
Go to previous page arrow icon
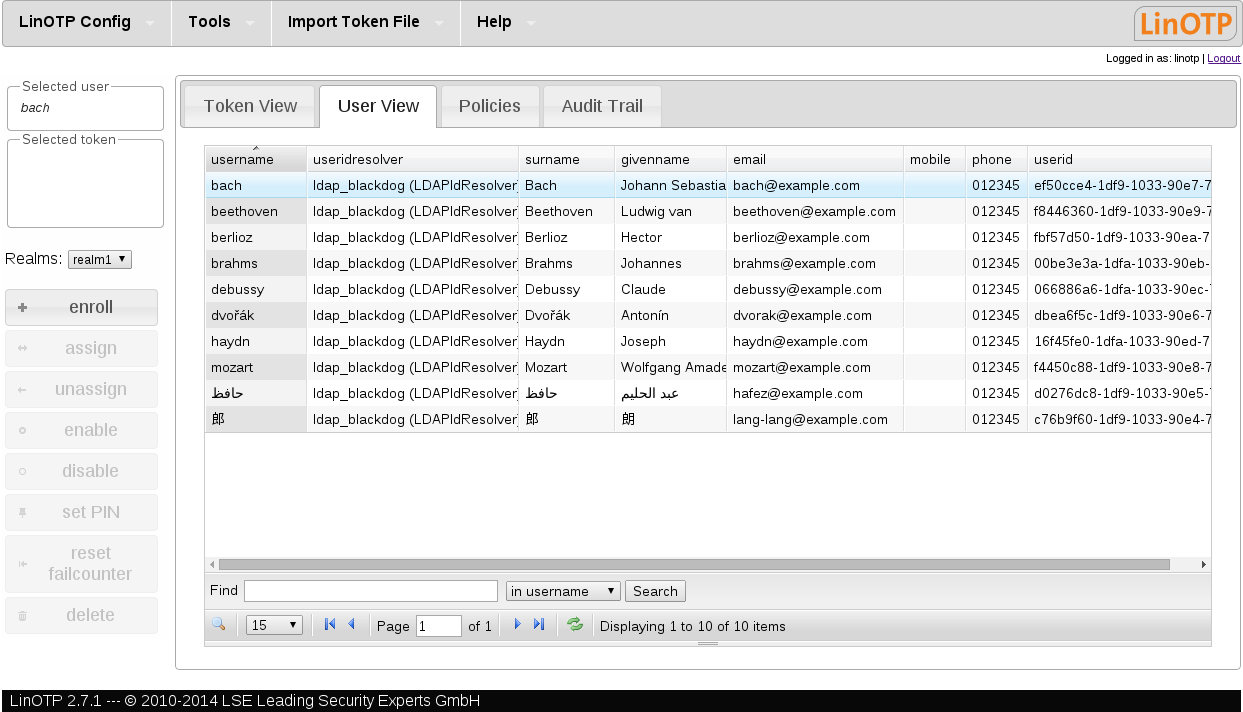(x=351, y=625)
